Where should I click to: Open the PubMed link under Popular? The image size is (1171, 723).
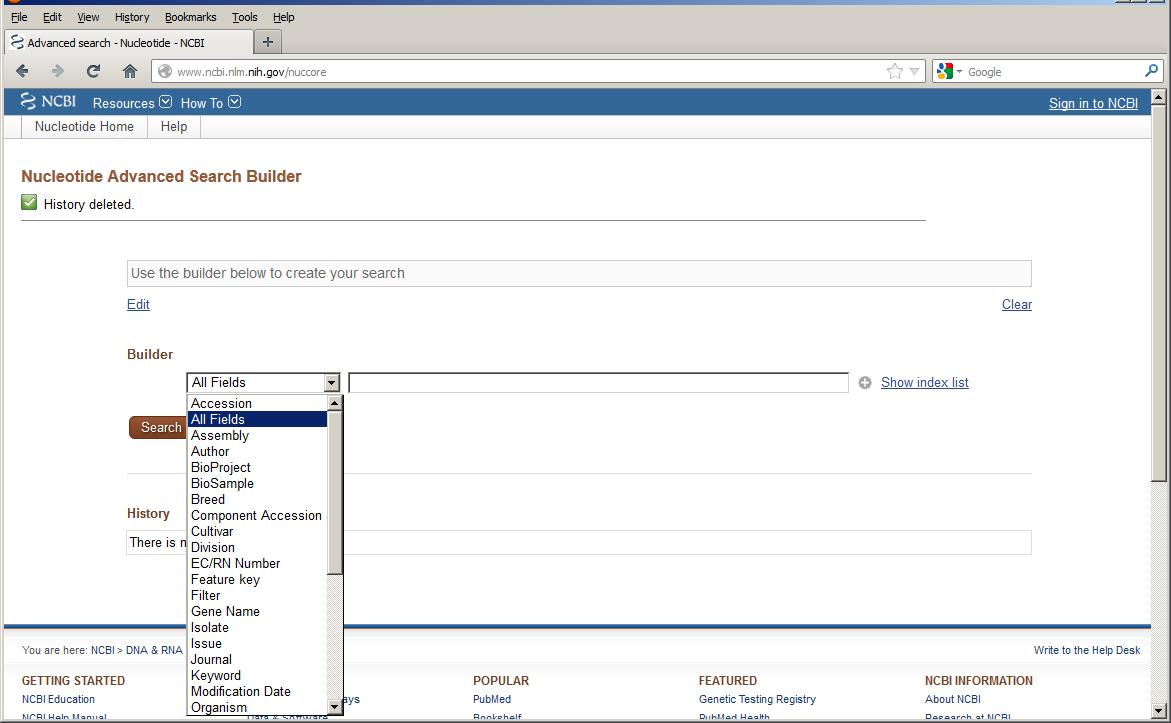pyautogui.click(x=492, y=699)
